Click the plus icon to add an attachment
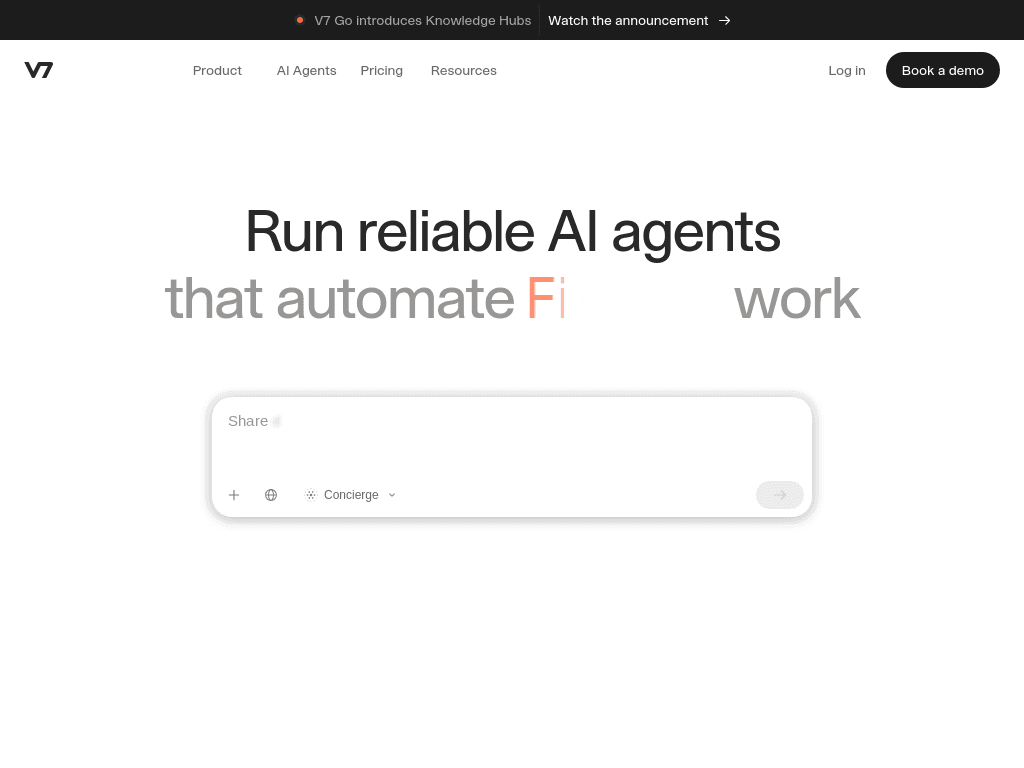The width and height of the screenshot is (1024, 768). 234,495
